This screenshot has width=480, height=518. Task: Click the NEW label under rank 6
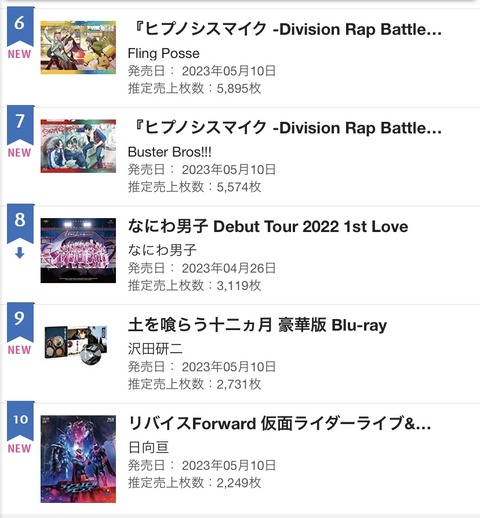click(x=19, y=54)
